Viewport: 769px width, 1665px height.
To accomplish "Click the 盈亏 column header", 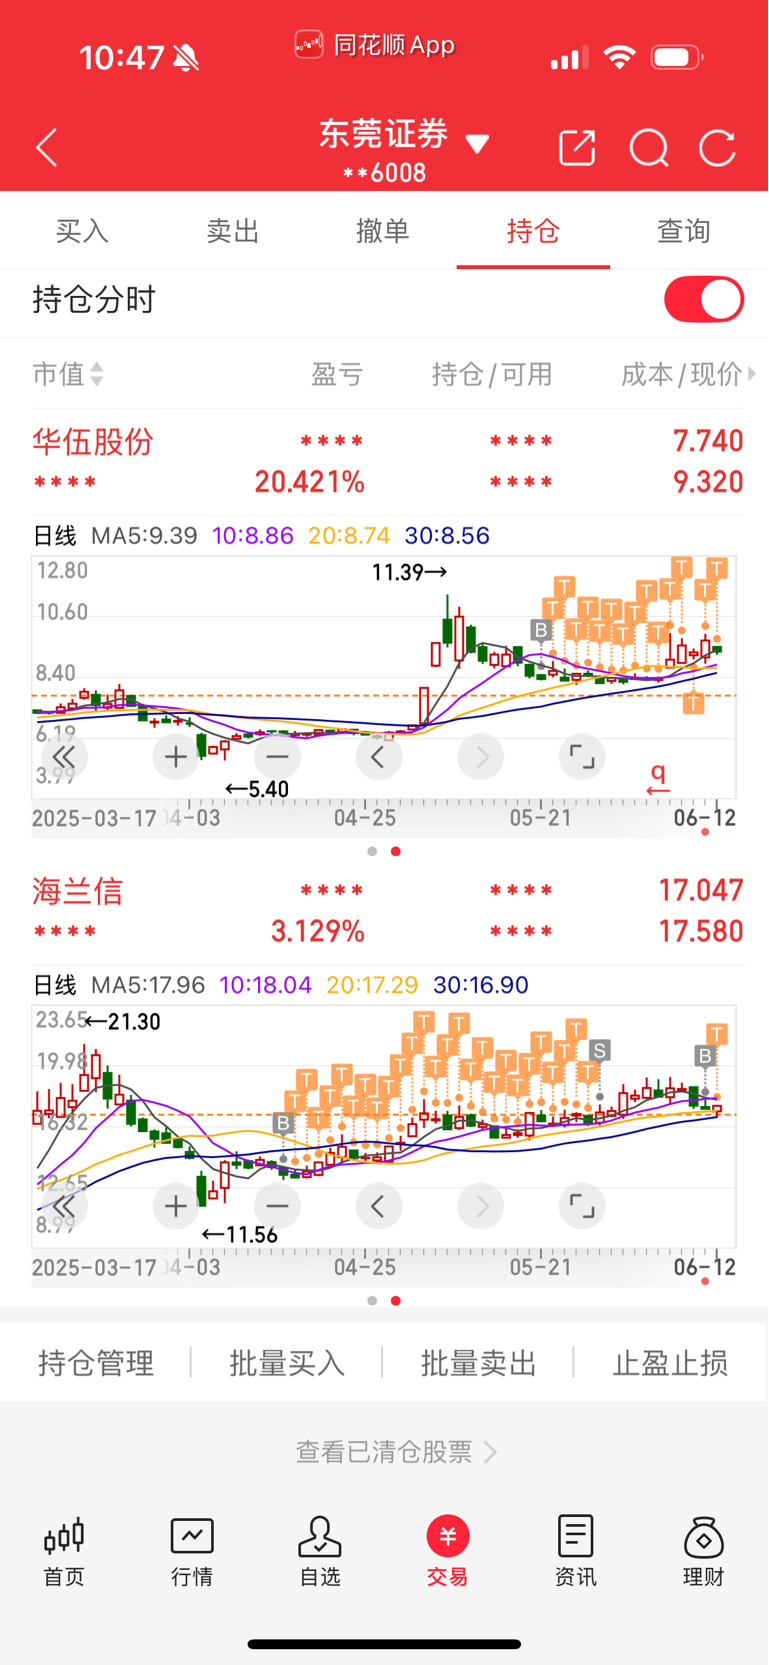I will (337, 374).
